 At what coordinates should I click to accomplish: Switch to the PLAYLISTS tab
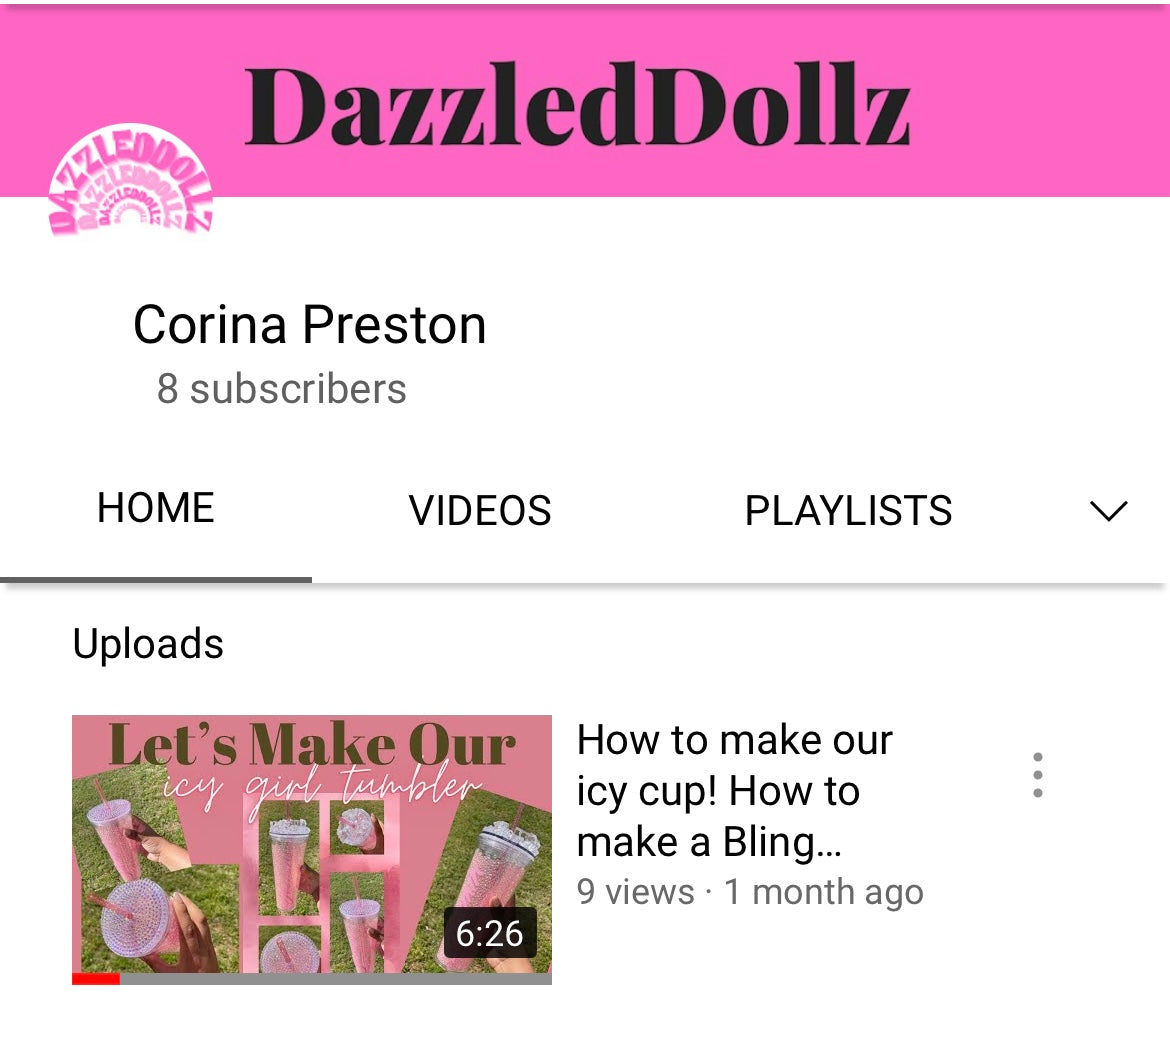848,511
